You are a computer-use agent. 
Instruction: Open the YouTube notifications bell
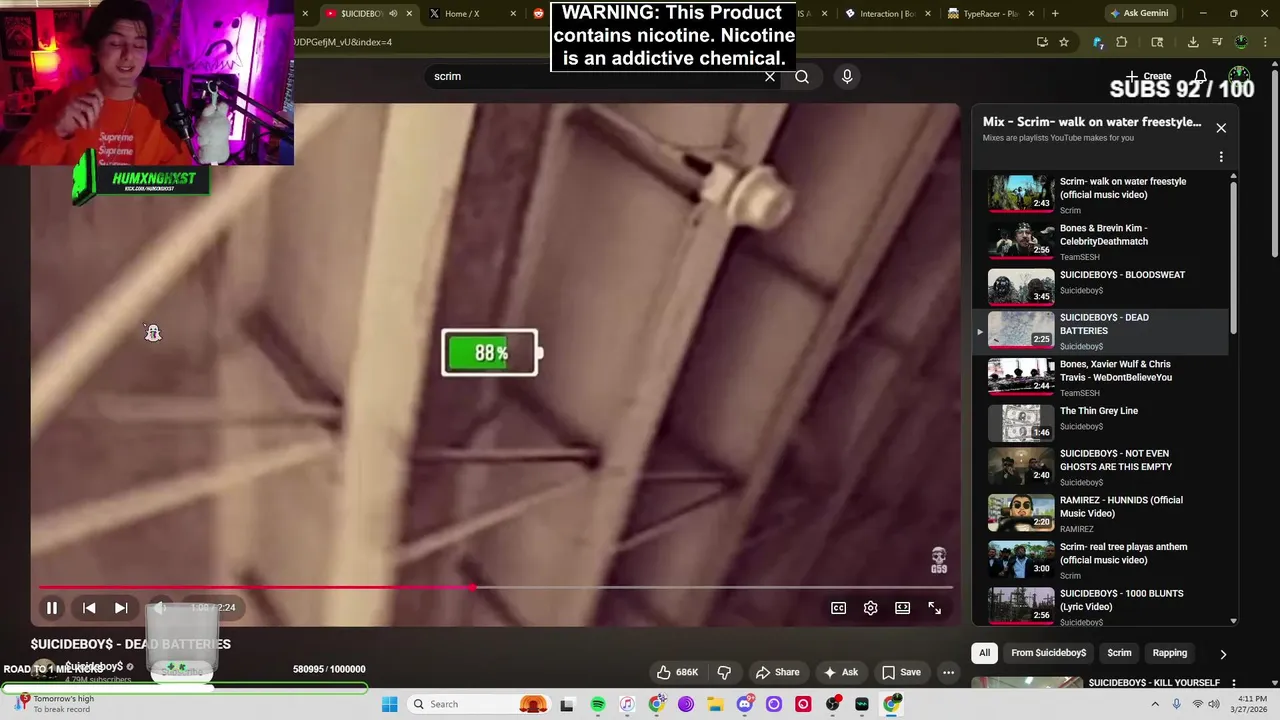(x=1201, y=76)
